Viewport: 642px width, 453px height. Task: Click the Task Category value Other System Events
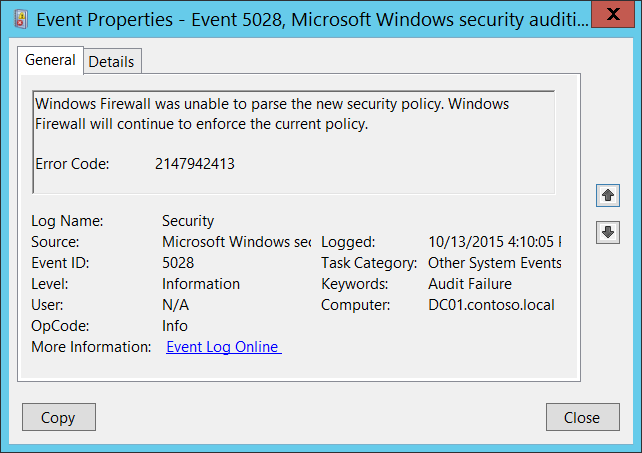click(x=494, y=262)
